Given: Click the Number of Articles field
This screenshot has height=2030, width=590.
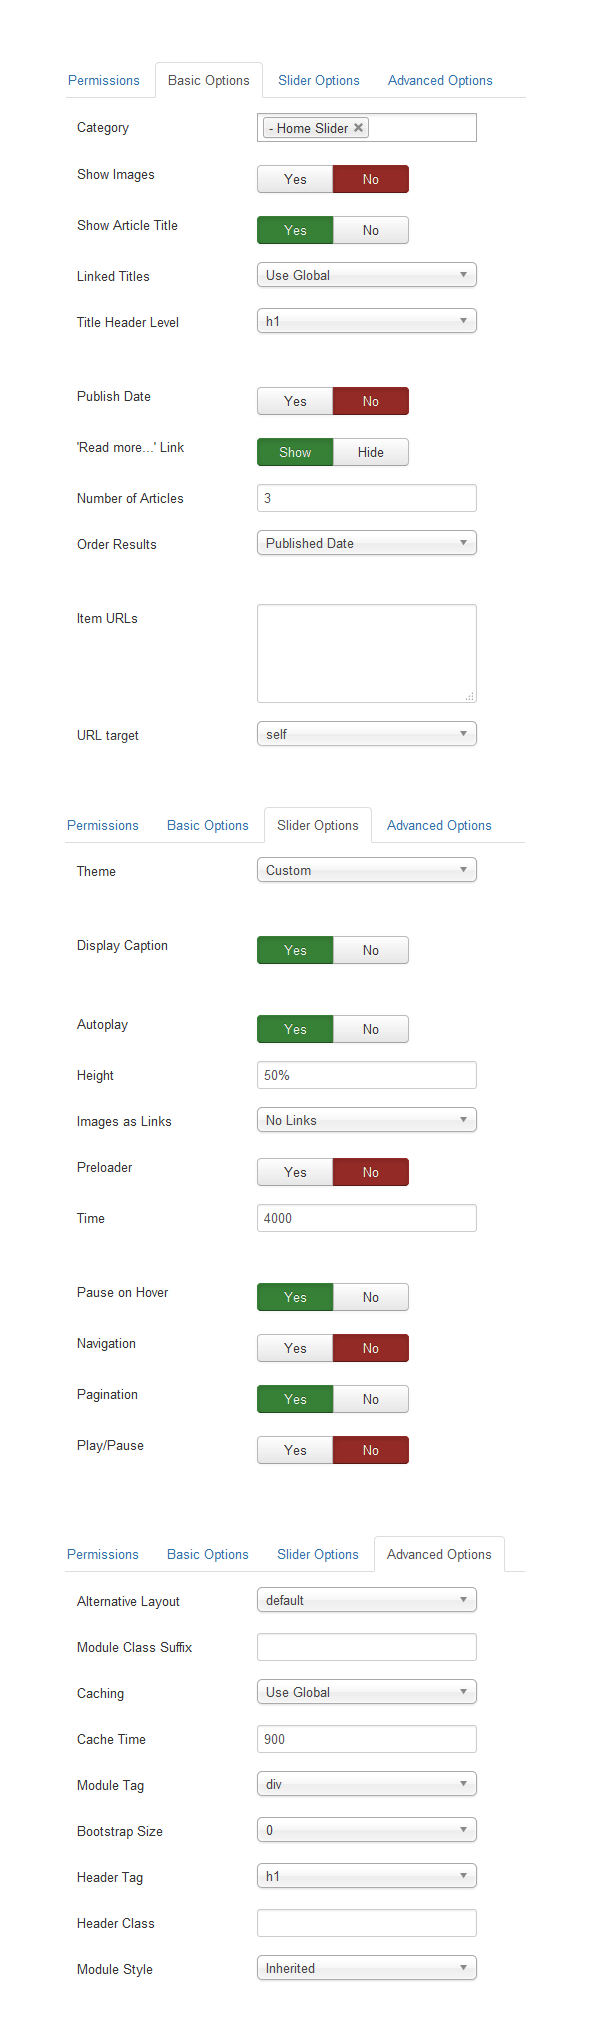Looking at the screenshot, I should click(367, 498).
